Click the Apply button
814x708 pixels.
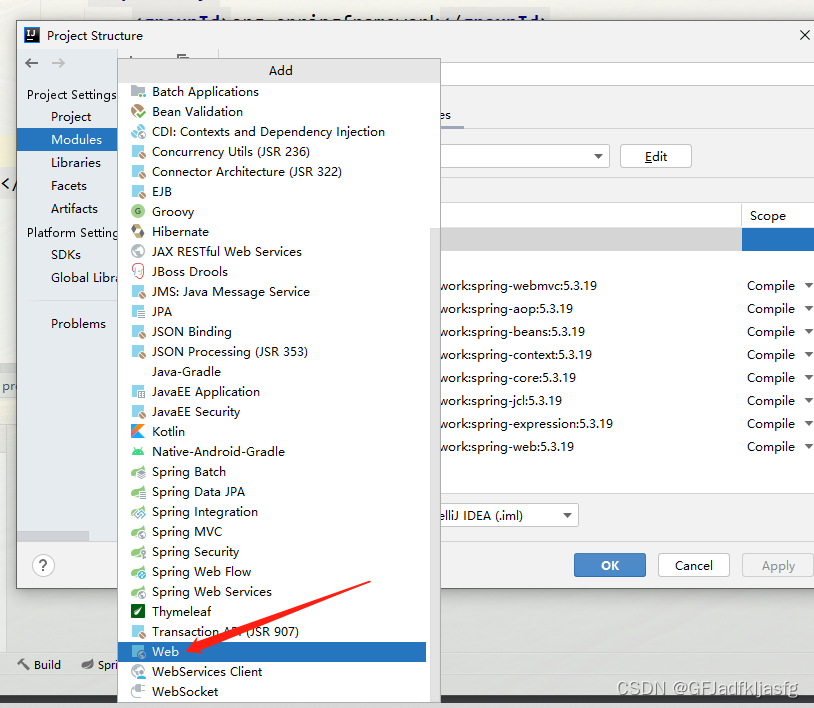tap(778, 565)
